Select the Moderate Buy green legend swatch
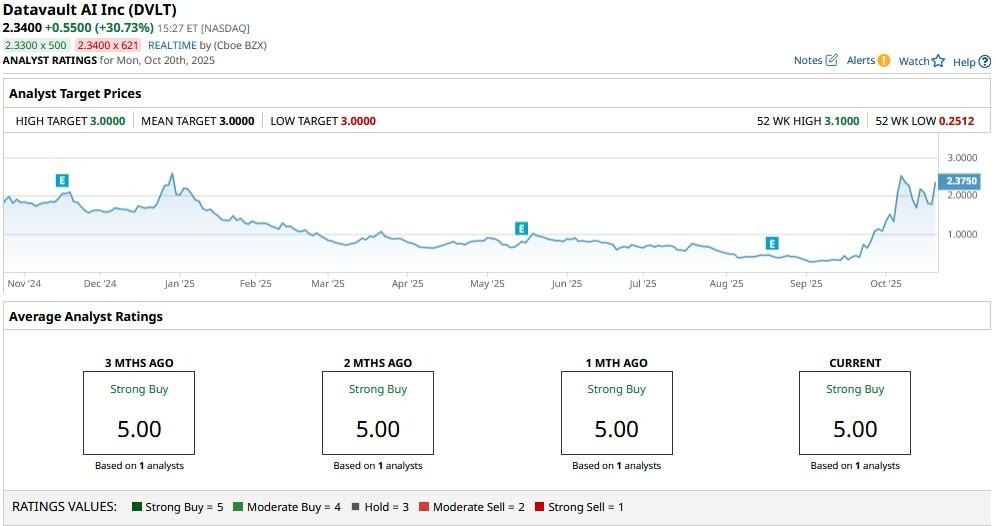The width and height of the screenshot is (996, 526). tap(238, 507)
